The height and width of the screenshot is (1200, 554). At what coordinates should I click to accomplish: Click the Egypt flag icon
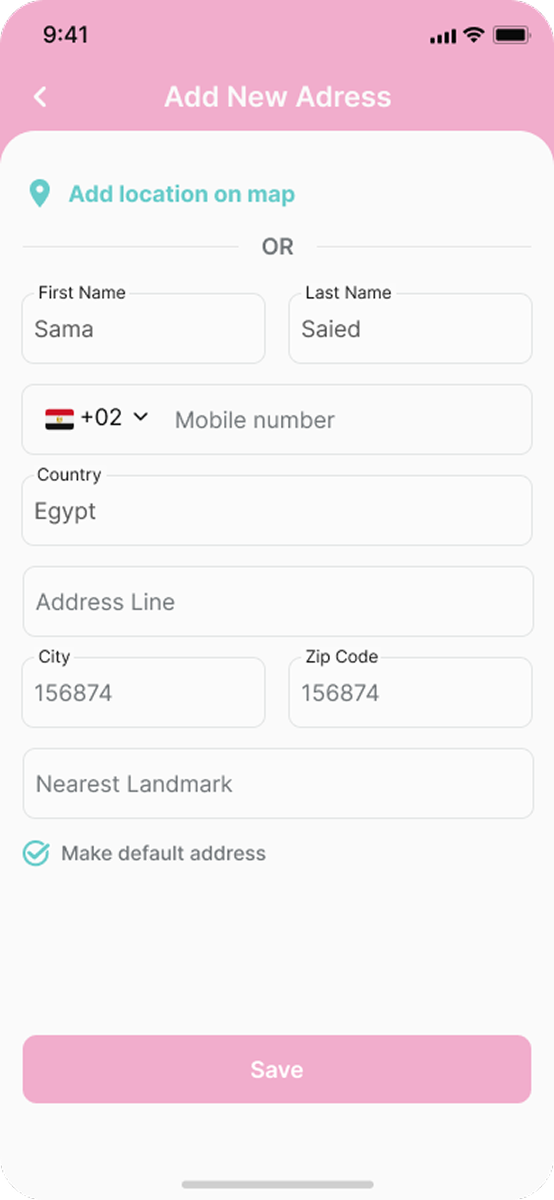pyautogui.click(x=59, y=419)
